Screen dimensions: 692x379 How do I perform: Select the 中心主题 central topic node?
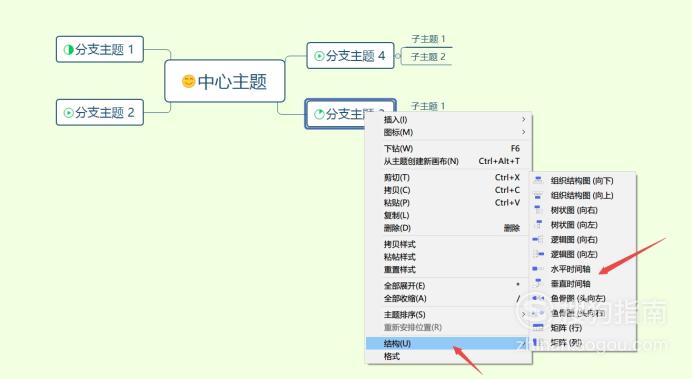[225, 81]
